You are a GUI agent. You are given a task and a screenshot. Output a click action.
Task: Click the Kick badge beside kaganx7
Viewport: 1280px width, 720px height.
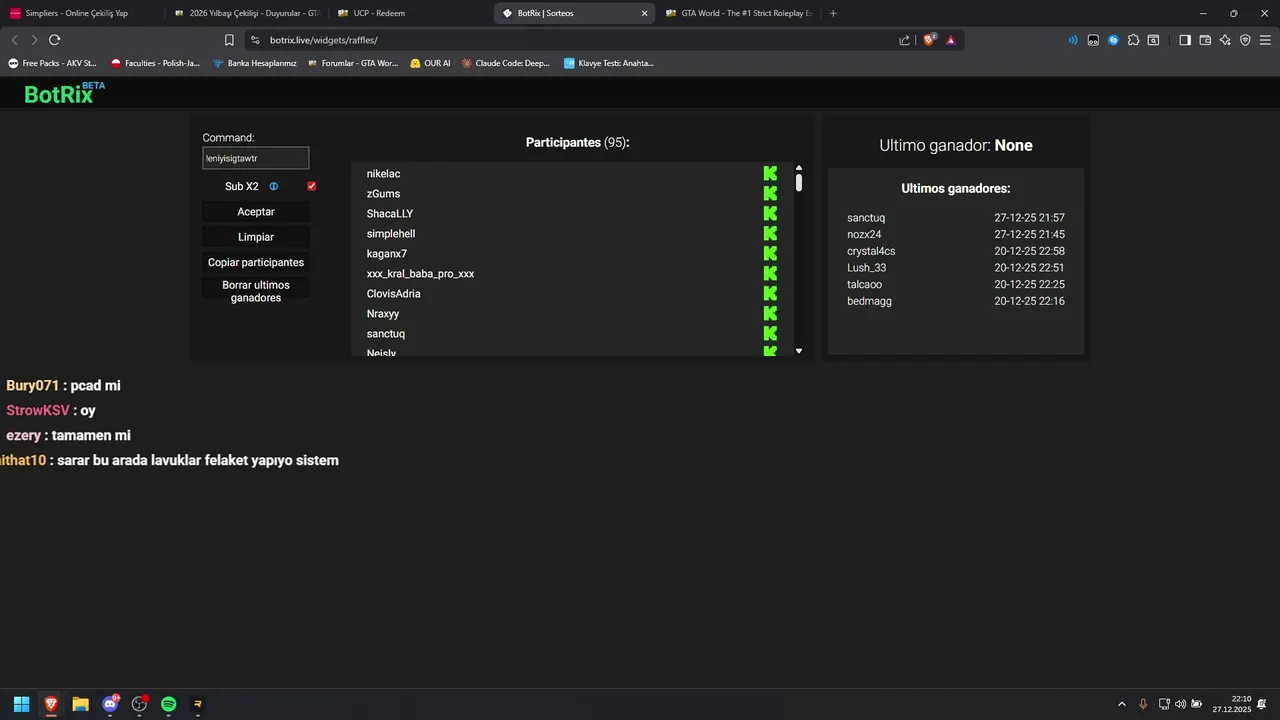pos(770,254)
